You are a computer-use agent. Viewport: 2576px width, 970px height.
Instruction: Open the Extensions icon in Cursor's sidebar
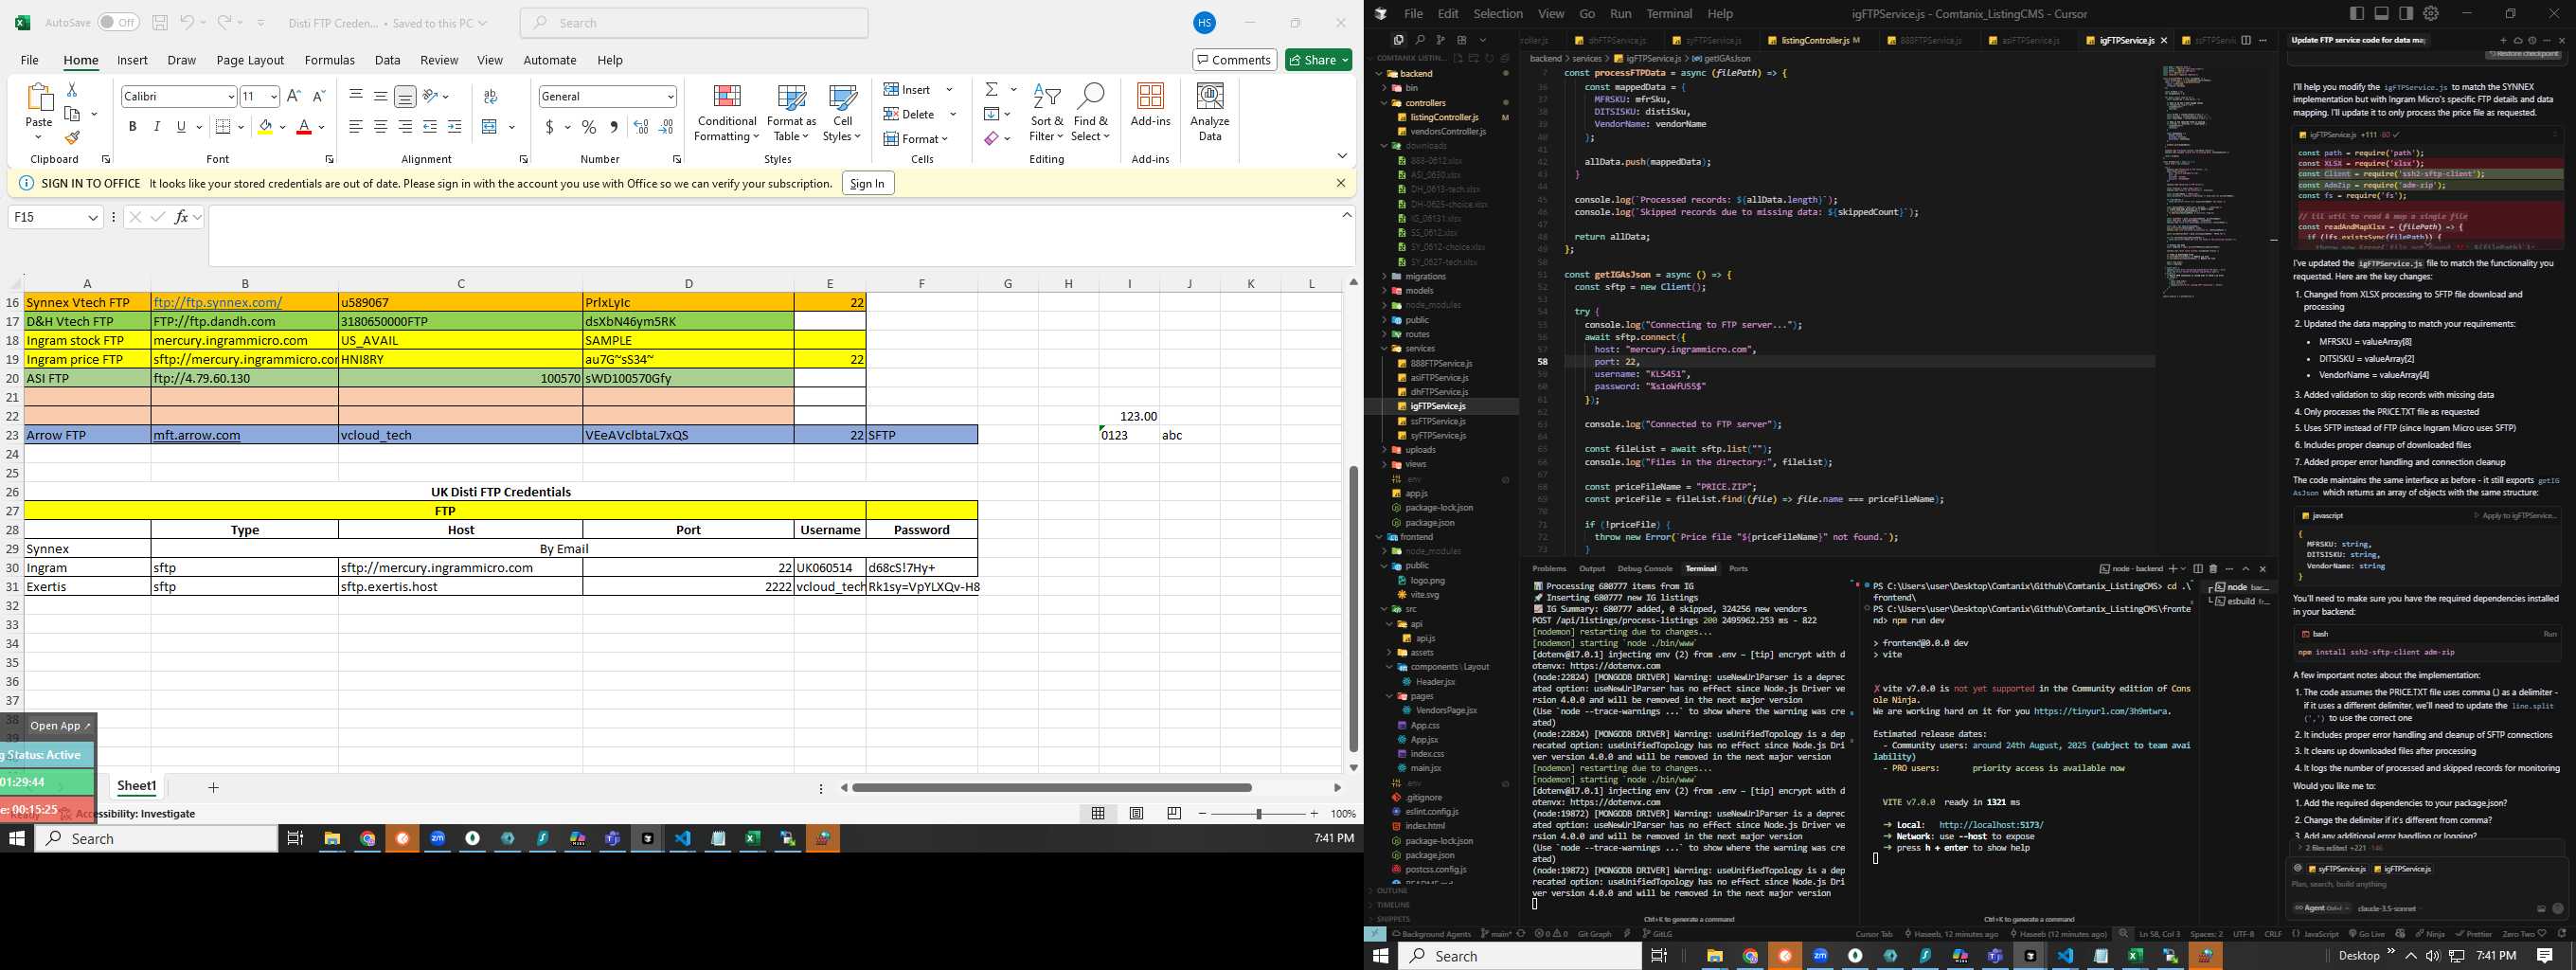pos(1461,40)
